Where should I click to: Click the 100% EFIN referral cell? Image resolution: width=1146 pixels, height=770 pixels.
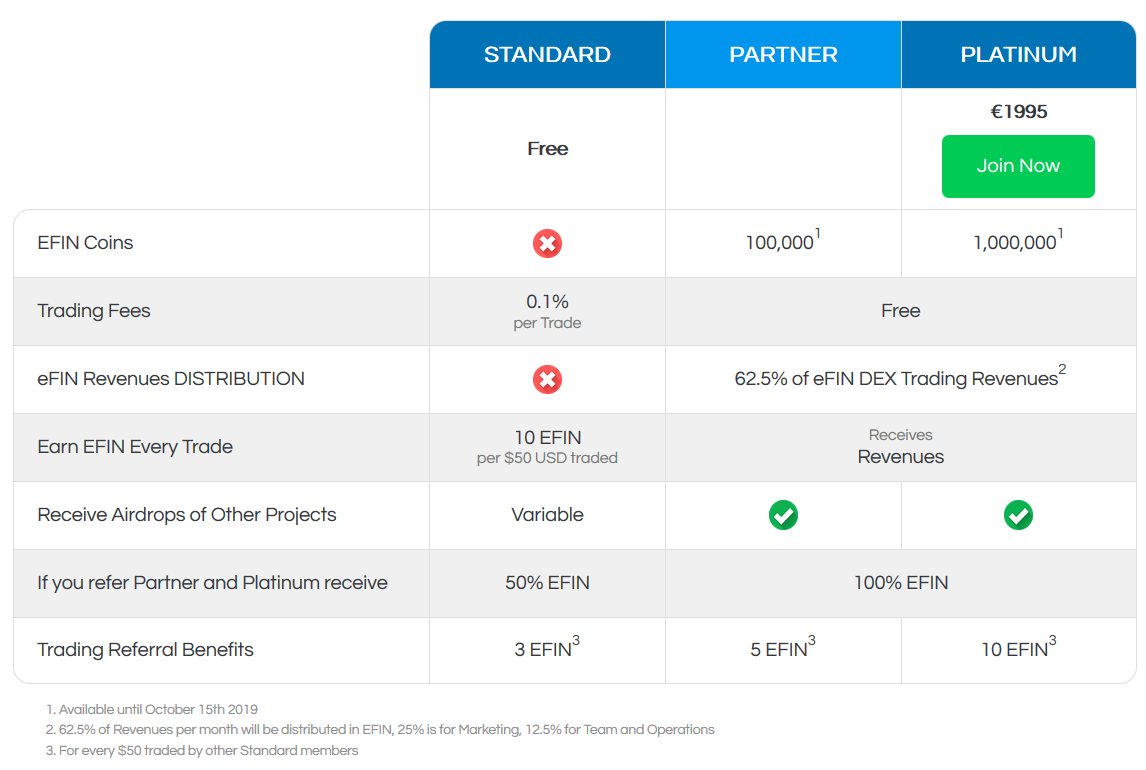900,583
